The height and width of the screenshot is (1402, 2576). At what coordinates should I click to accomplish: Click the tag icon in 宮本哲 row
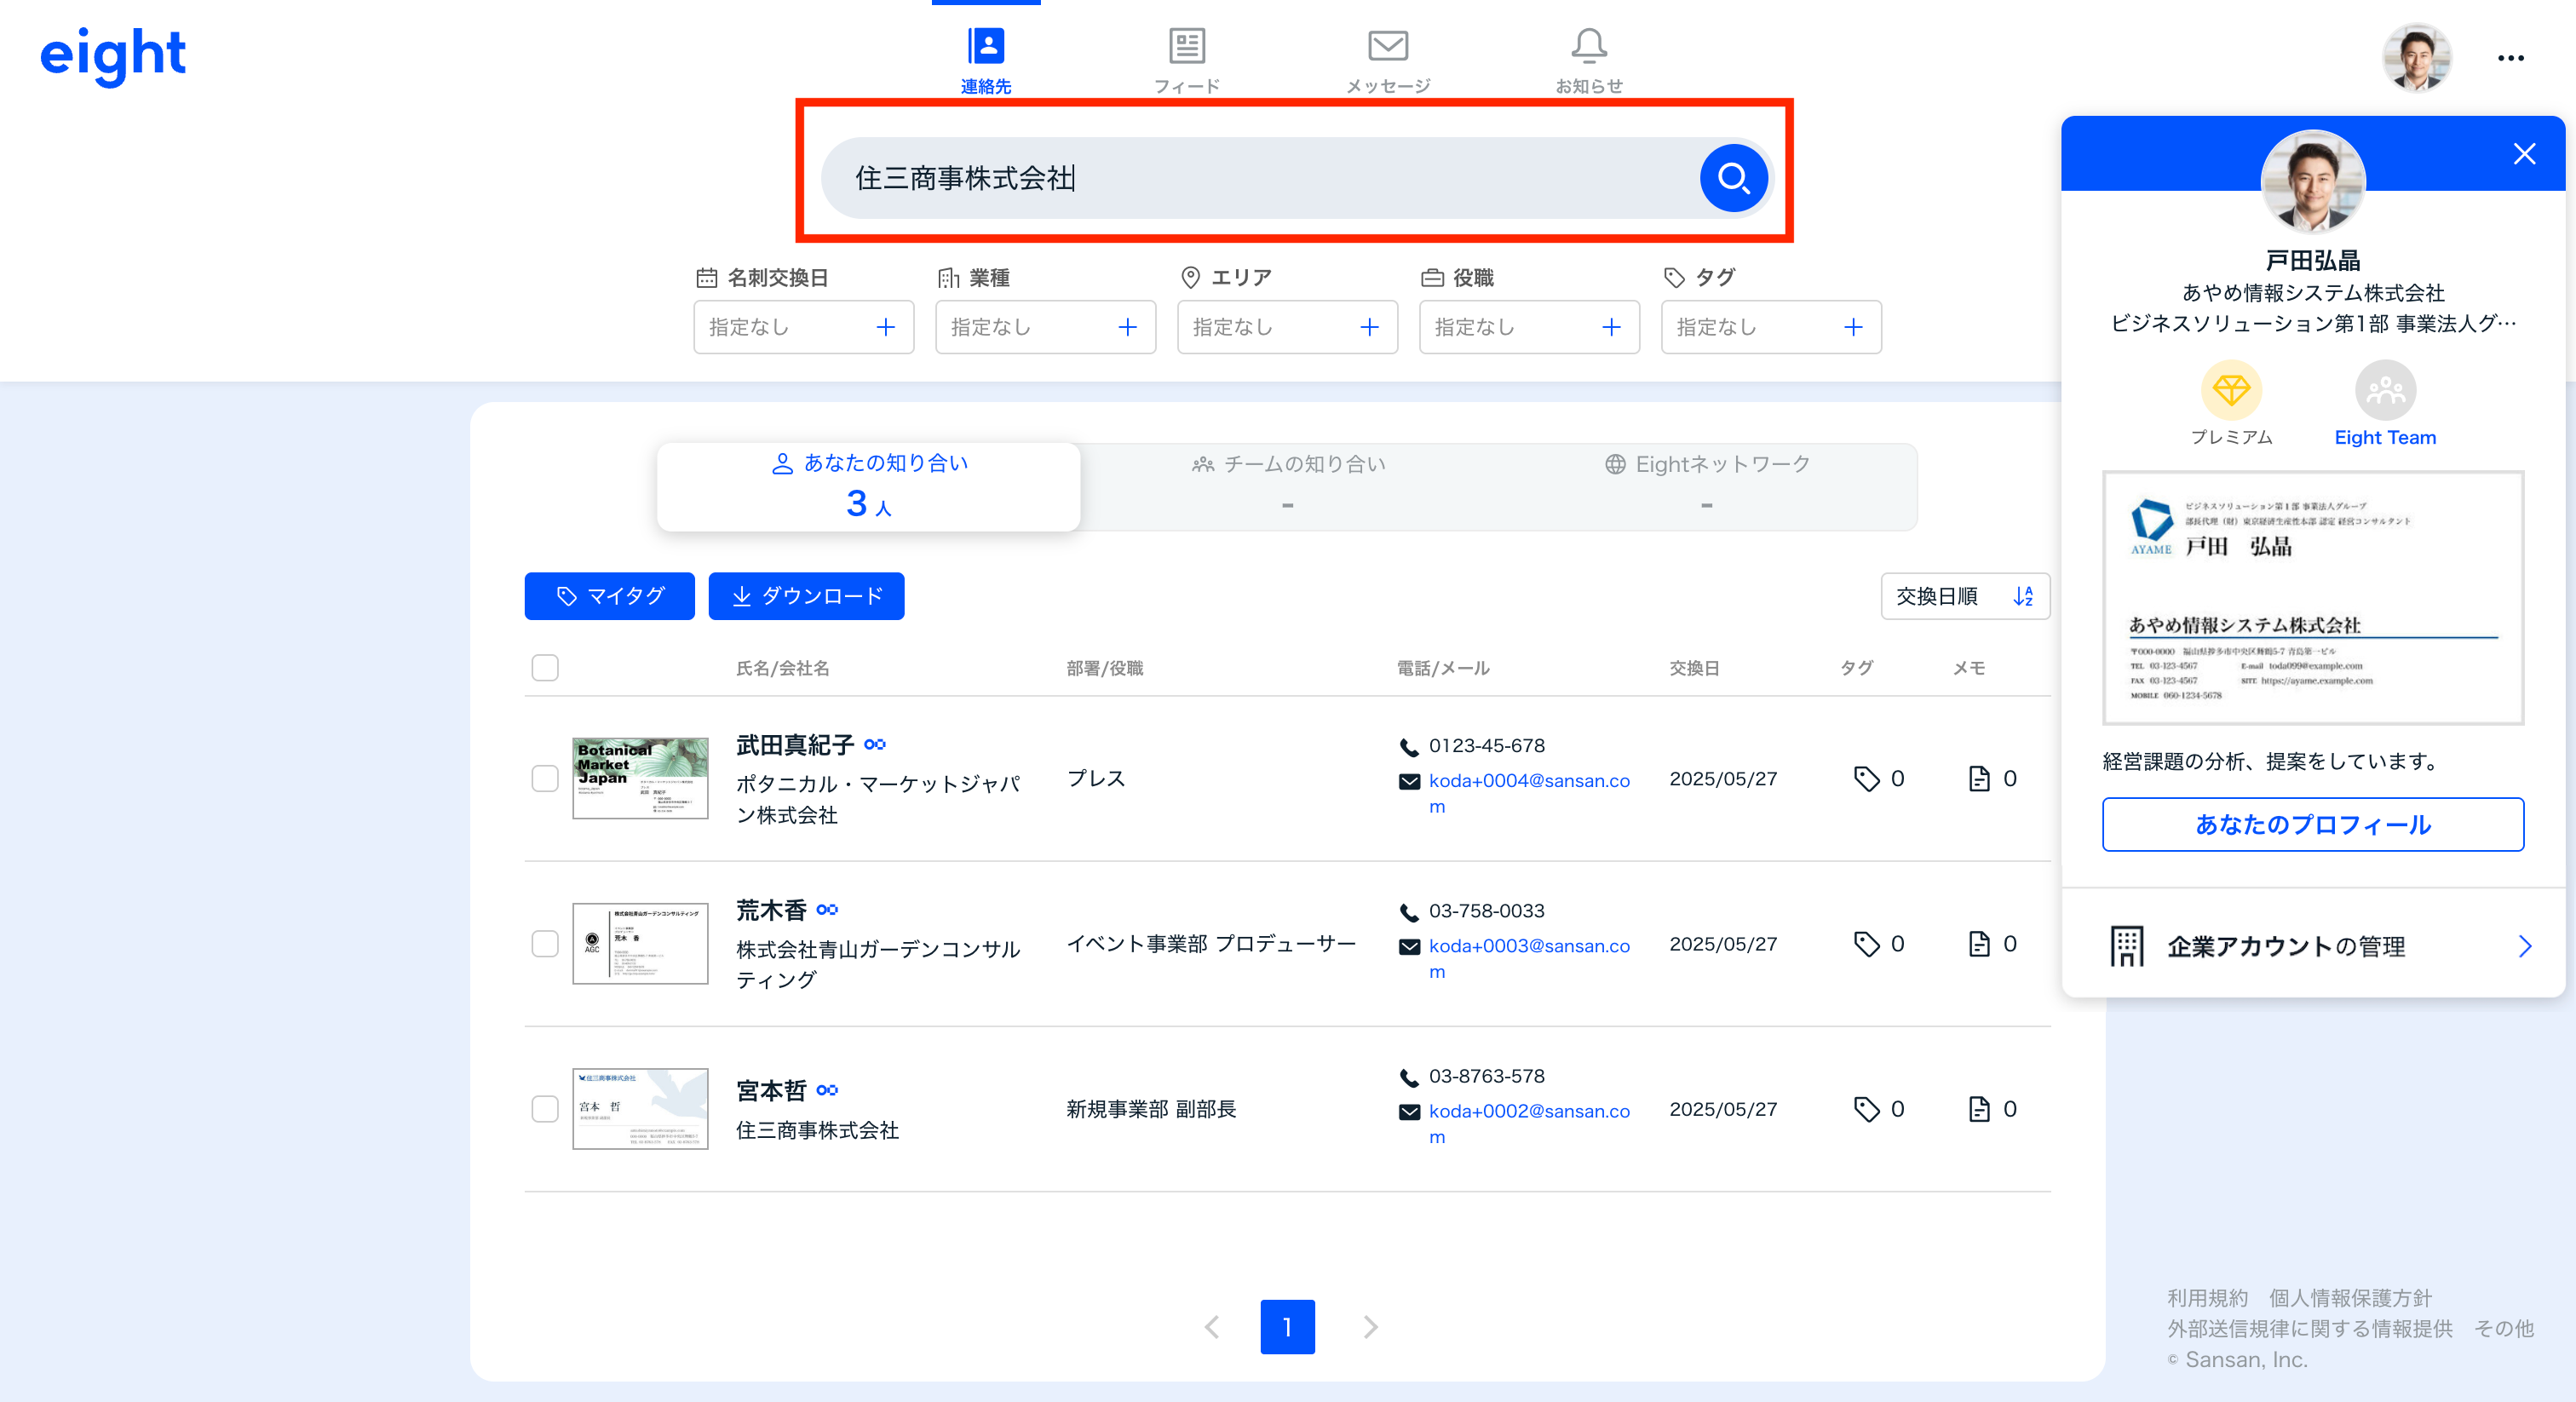pos(1866,1108)
